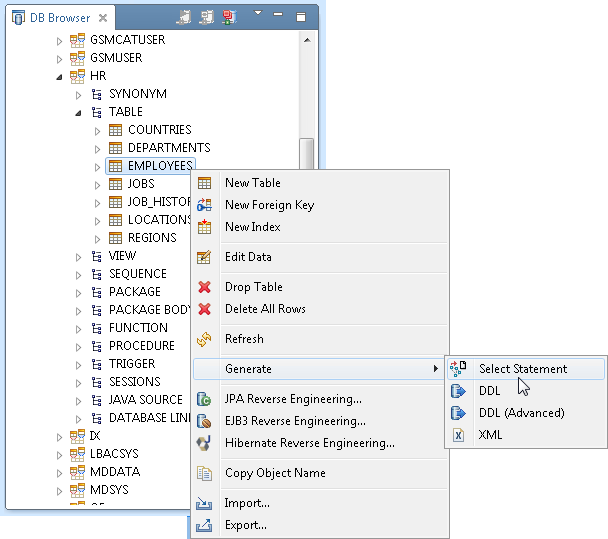Viewport: 608px width, 539px height.
Task: Click the red X icon beside Drop Table
Action: pos(205,287)
